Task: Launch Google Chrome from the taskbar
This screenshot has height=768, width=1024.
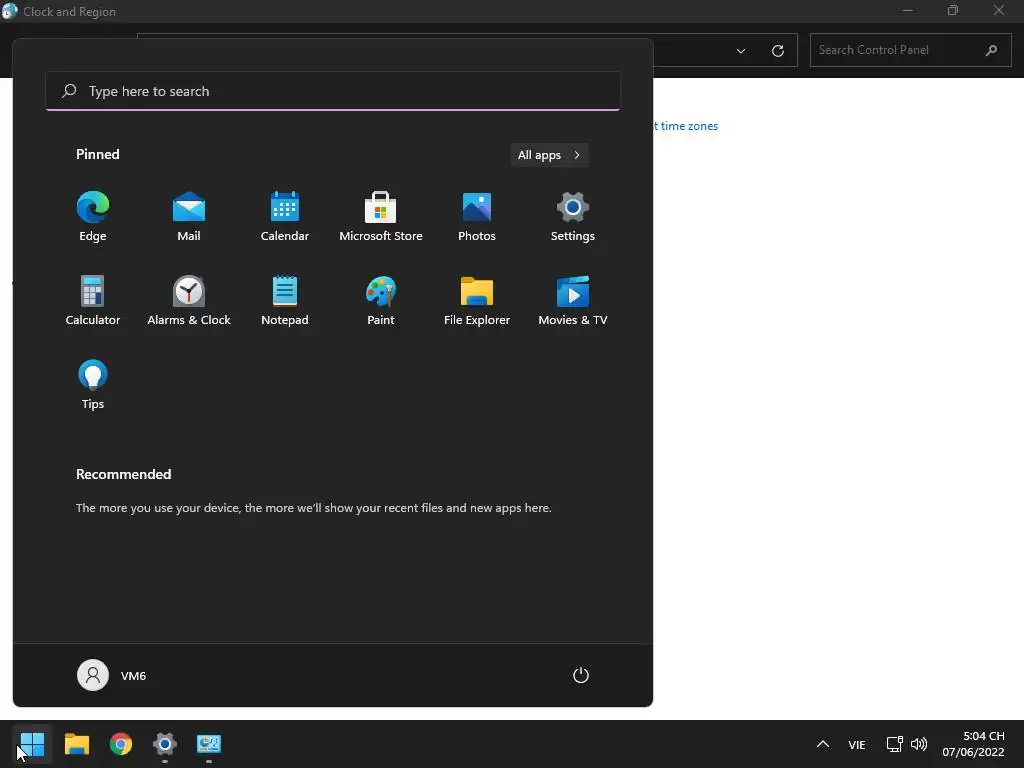Action: pyautogui.click(x=121, y=744)
